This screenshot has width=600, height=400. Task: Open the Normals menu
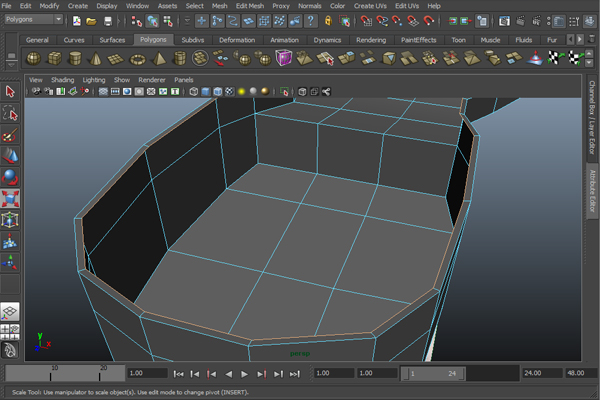tap(310, 6)
